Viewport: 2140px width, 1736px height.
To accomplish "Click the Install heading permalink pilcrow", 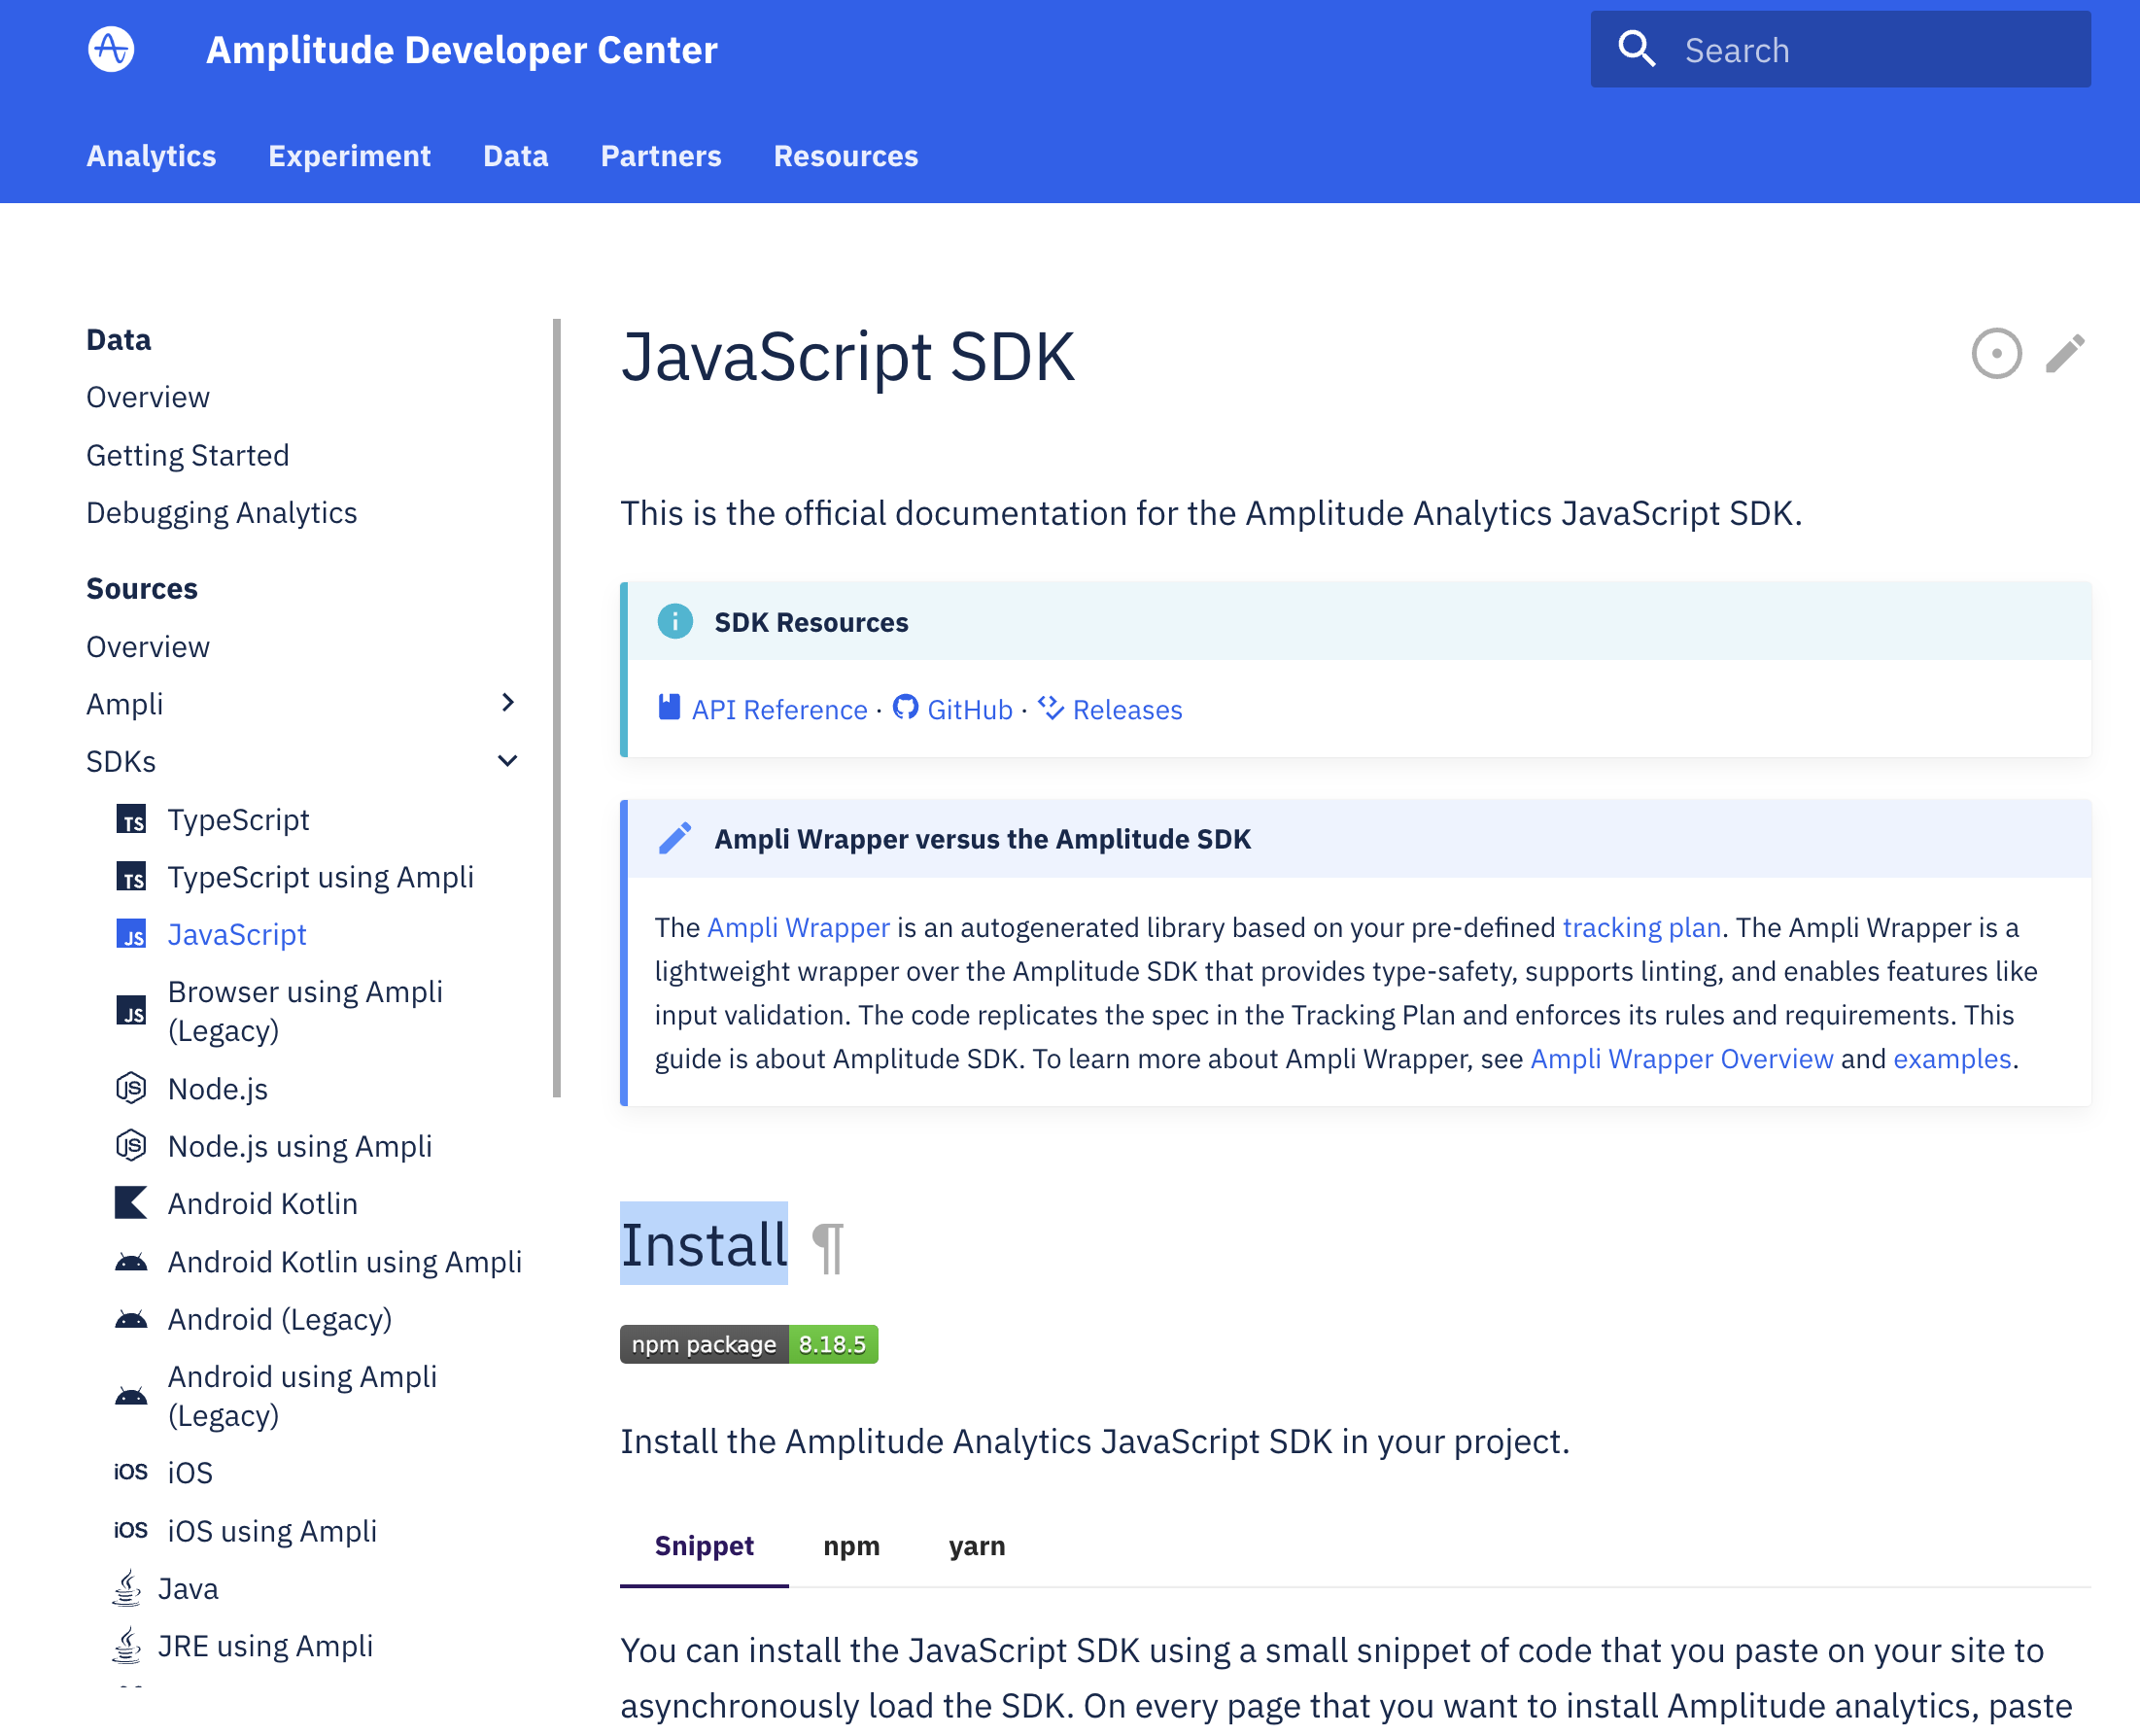I will tap(828, 1247).
